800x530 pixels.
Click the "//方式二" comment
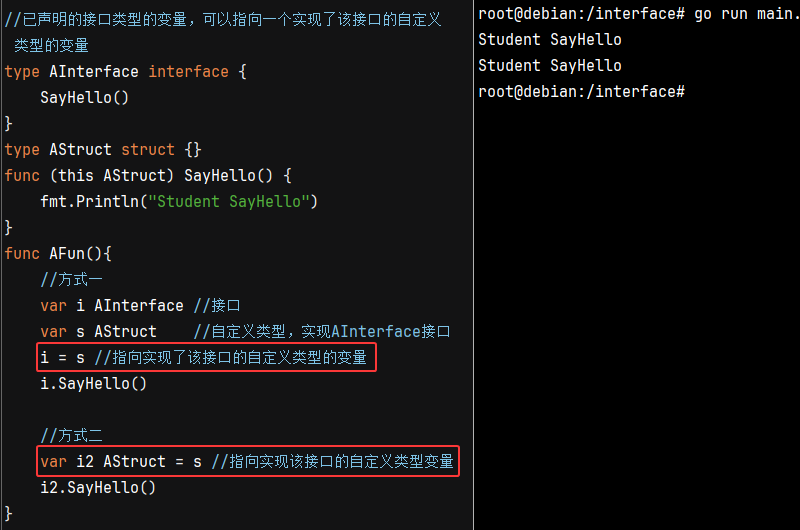point(72,436)
